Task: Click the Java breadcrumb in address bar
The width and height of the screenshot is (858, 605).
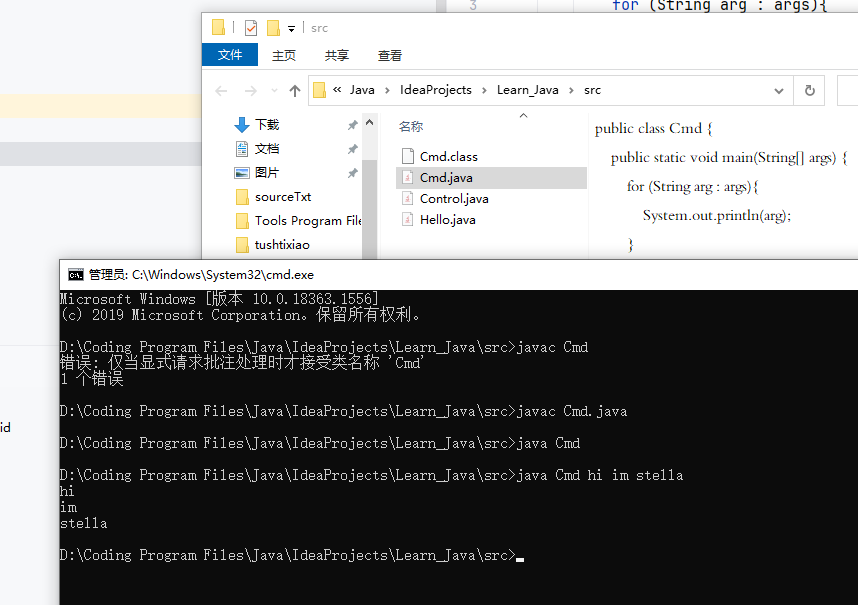Action: click(362, 90)
